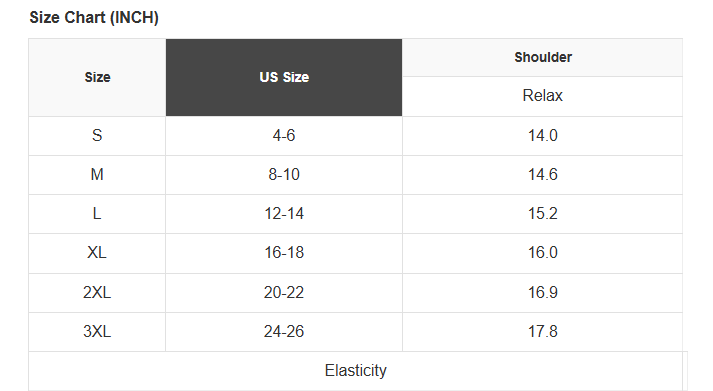Screen dimensions: 713x391
Task: Select the M size row label
Action: click(97, 175)
